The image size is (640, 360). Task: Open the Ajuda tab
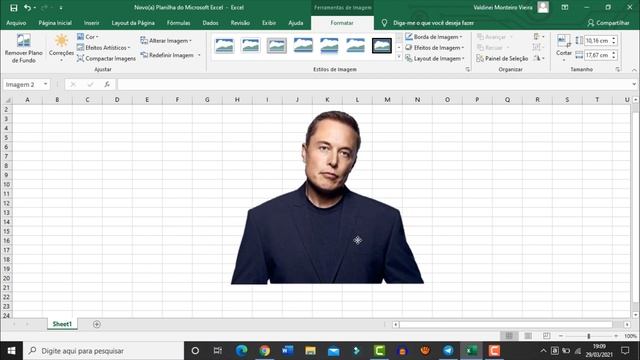296,23
